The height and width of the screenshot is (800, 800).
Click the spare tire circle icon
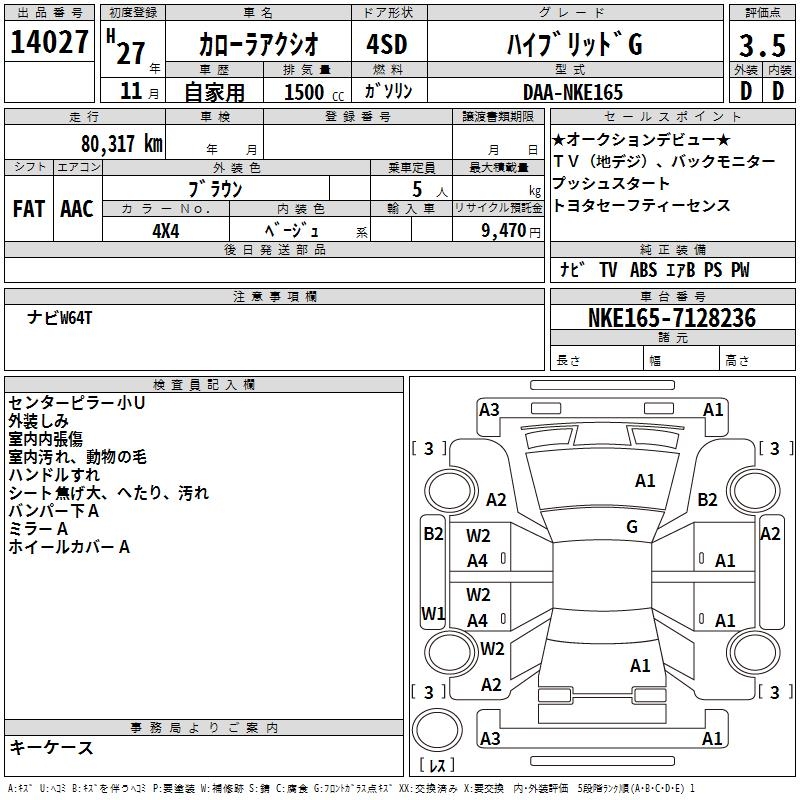pos(437,730)
